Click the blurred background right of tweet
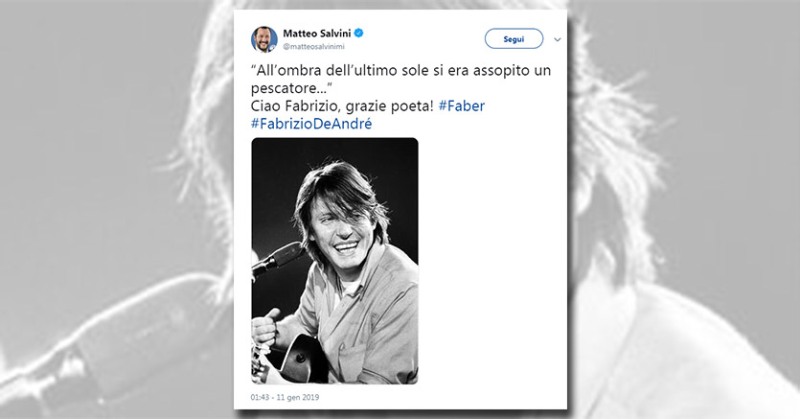The image size is (800, 419). [684, 209]
